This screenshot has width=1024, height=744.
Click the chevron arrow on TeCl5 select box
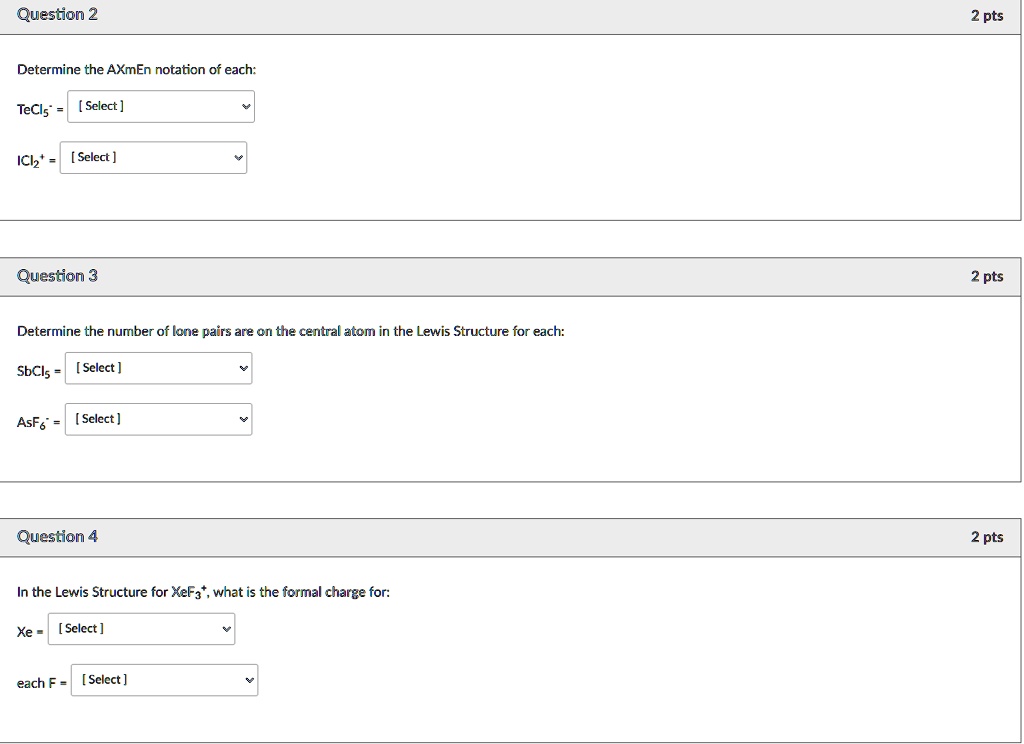point(246,106)
